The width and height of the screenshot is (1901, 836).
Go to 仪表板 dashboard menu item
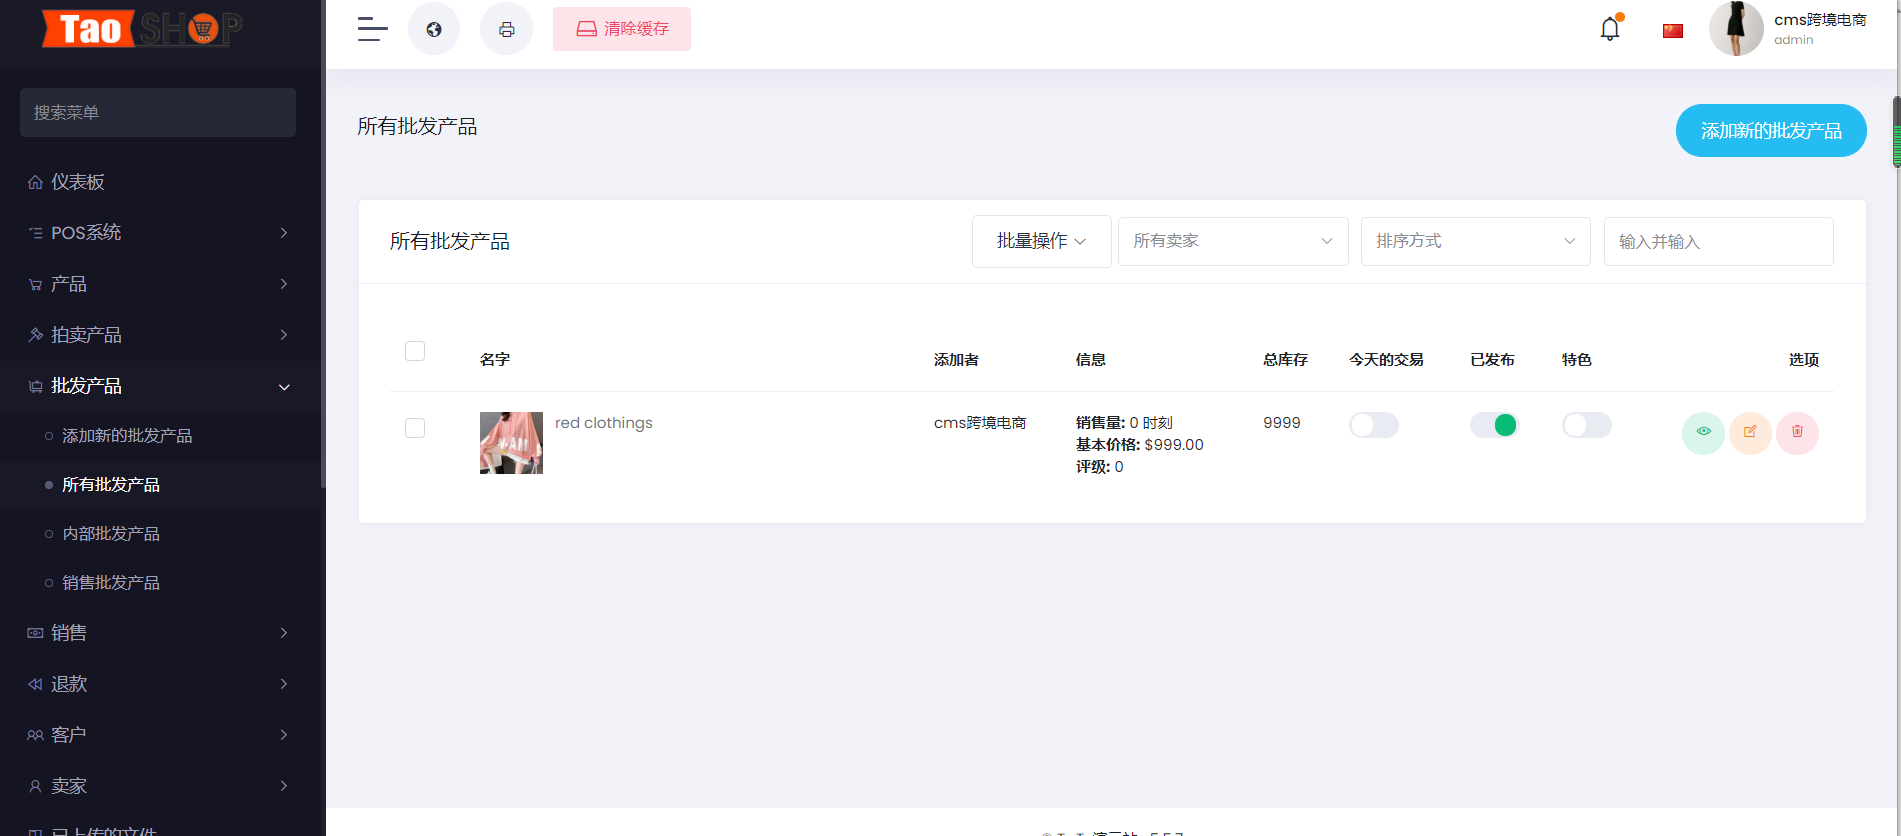point(78,182)
